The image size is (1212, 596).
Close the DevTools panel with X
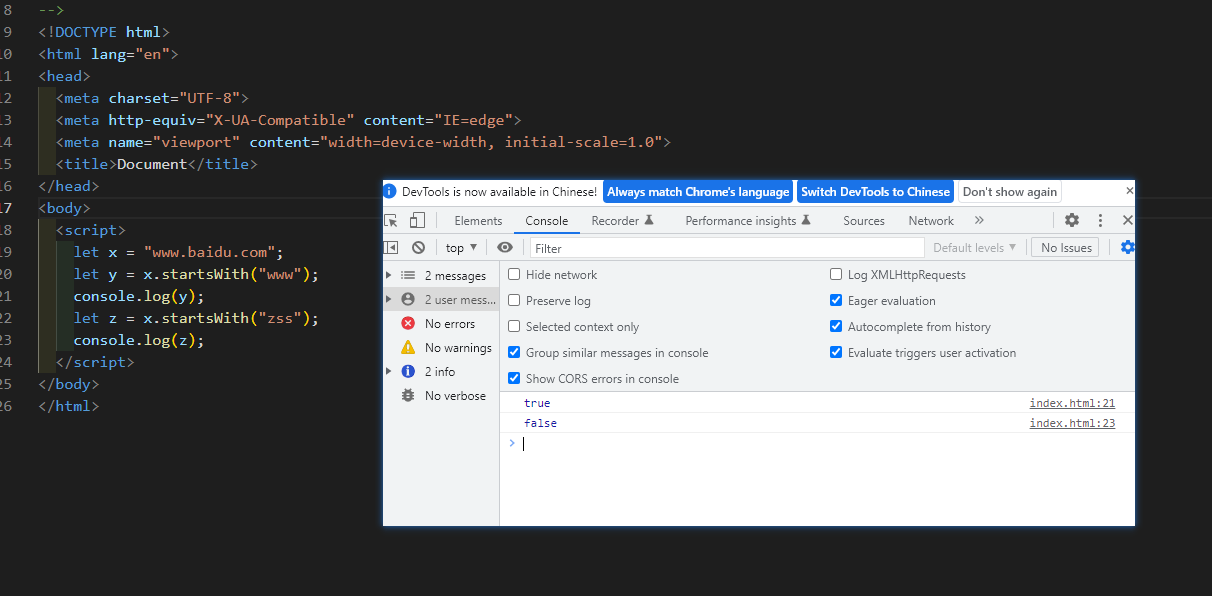pyautogui.click(x=1127, y=220)
